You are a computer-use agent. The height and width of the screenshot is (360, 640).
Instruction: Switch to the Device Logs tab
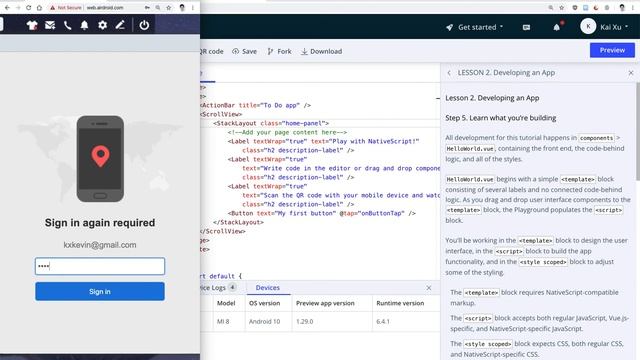218,288
